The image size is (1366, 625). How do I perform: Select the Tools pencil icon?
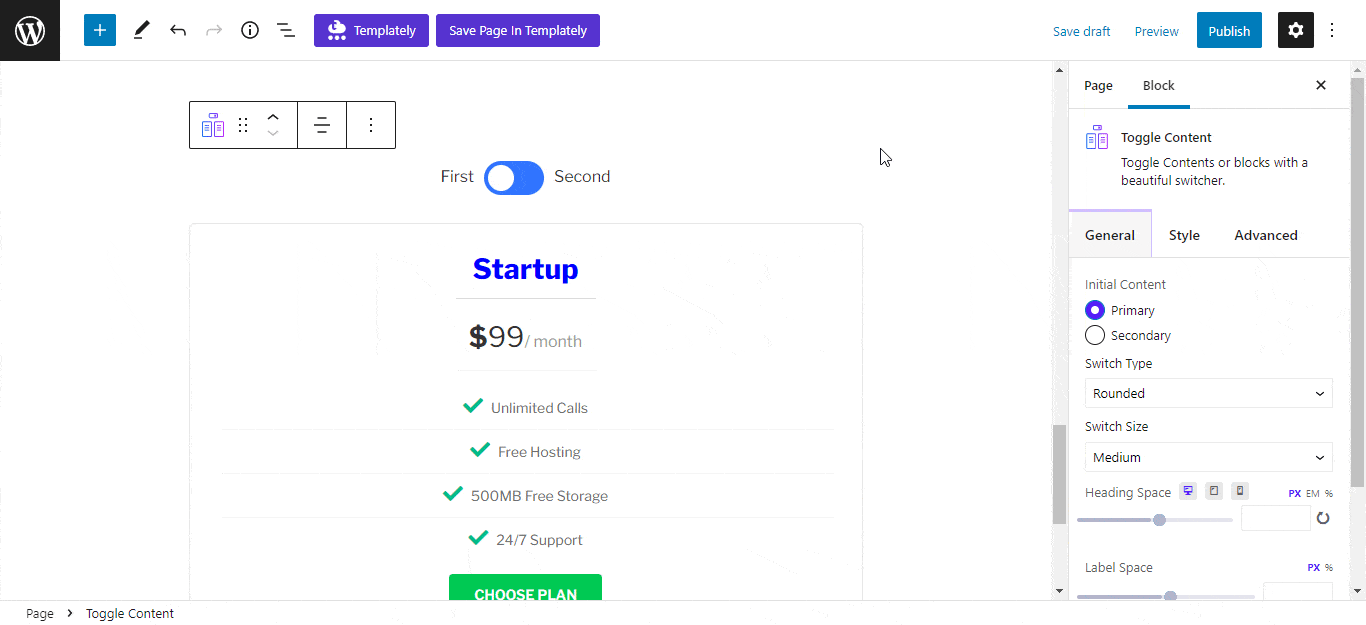point(141,30)
